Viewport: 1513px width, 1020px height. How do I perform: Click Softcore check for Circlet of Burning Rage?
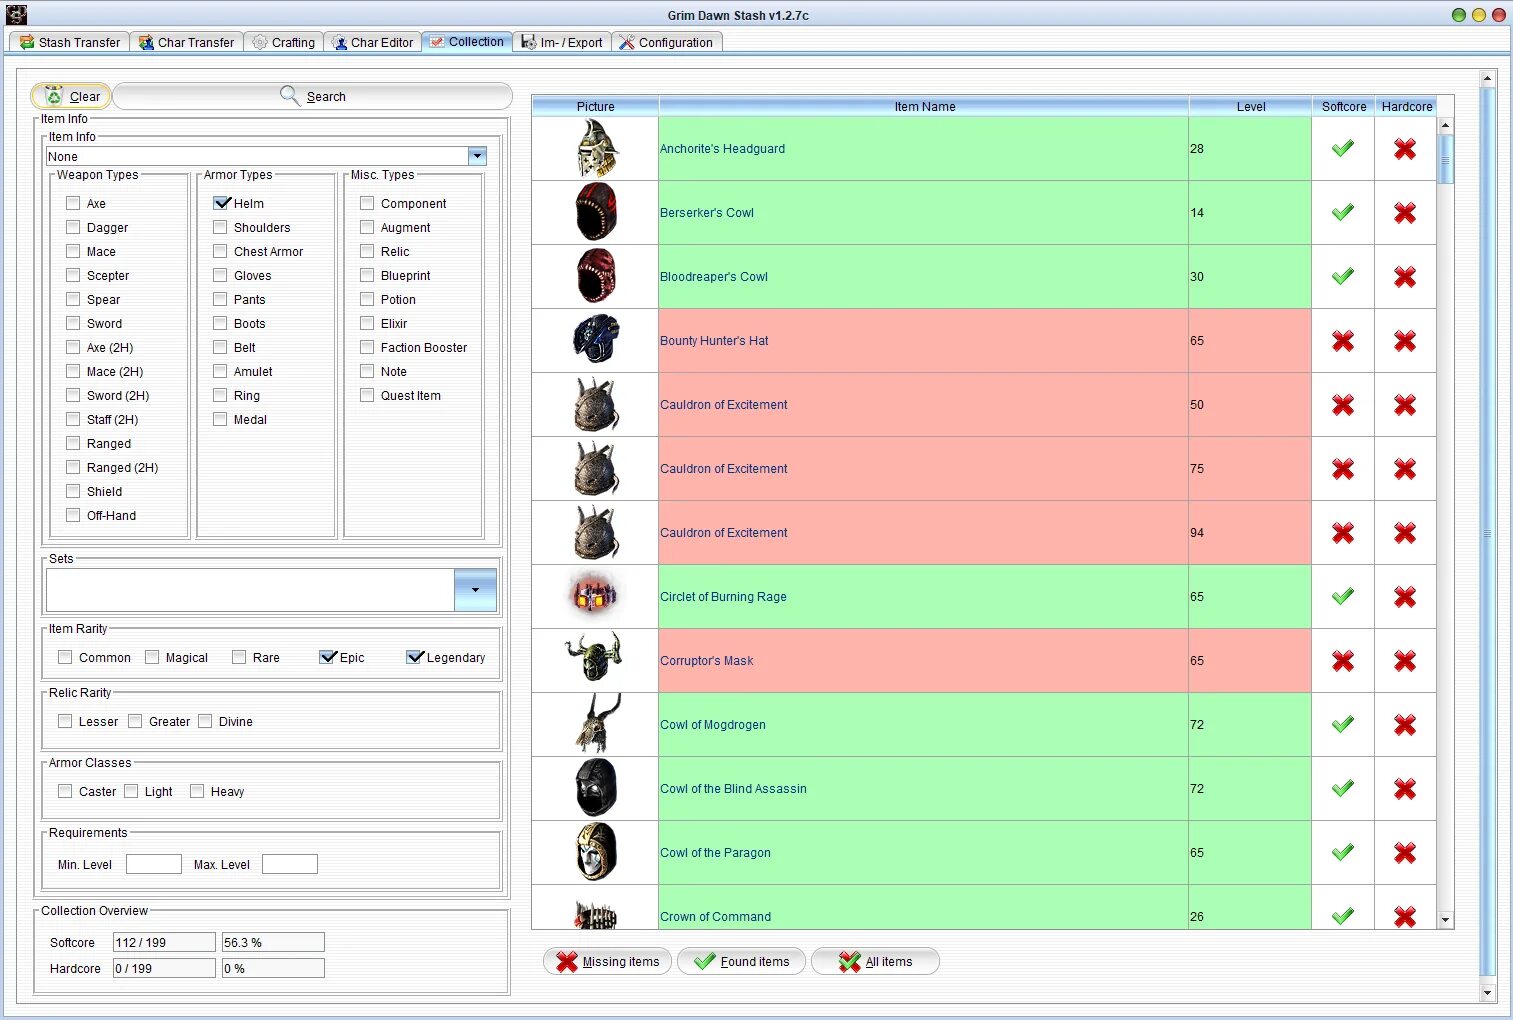pyautogui.click(x=1343, y=597)
